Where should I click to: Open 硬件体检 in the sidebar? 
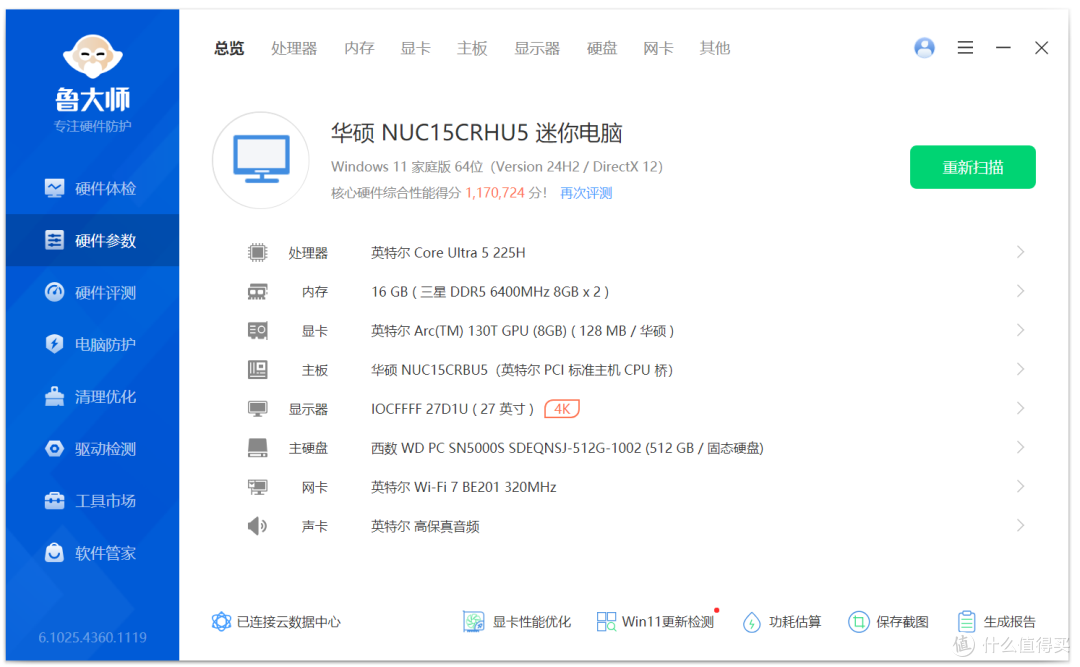click(x=92, y=188)
